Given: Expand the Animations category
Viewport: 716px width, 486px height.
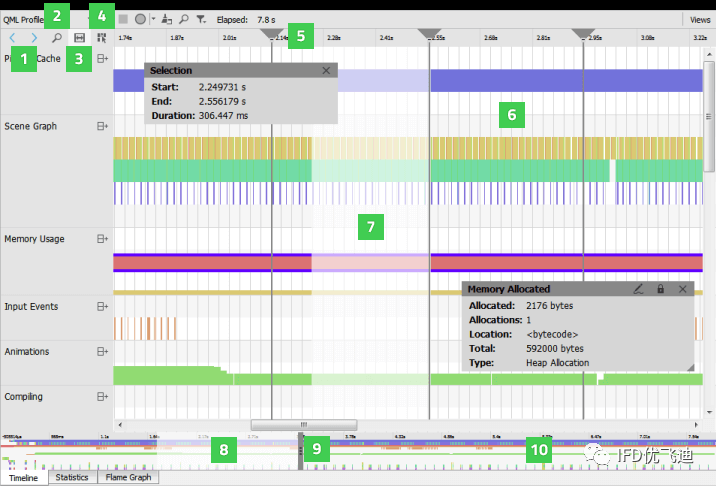Looking at the screenshot, I should click(x=102, y=352).
